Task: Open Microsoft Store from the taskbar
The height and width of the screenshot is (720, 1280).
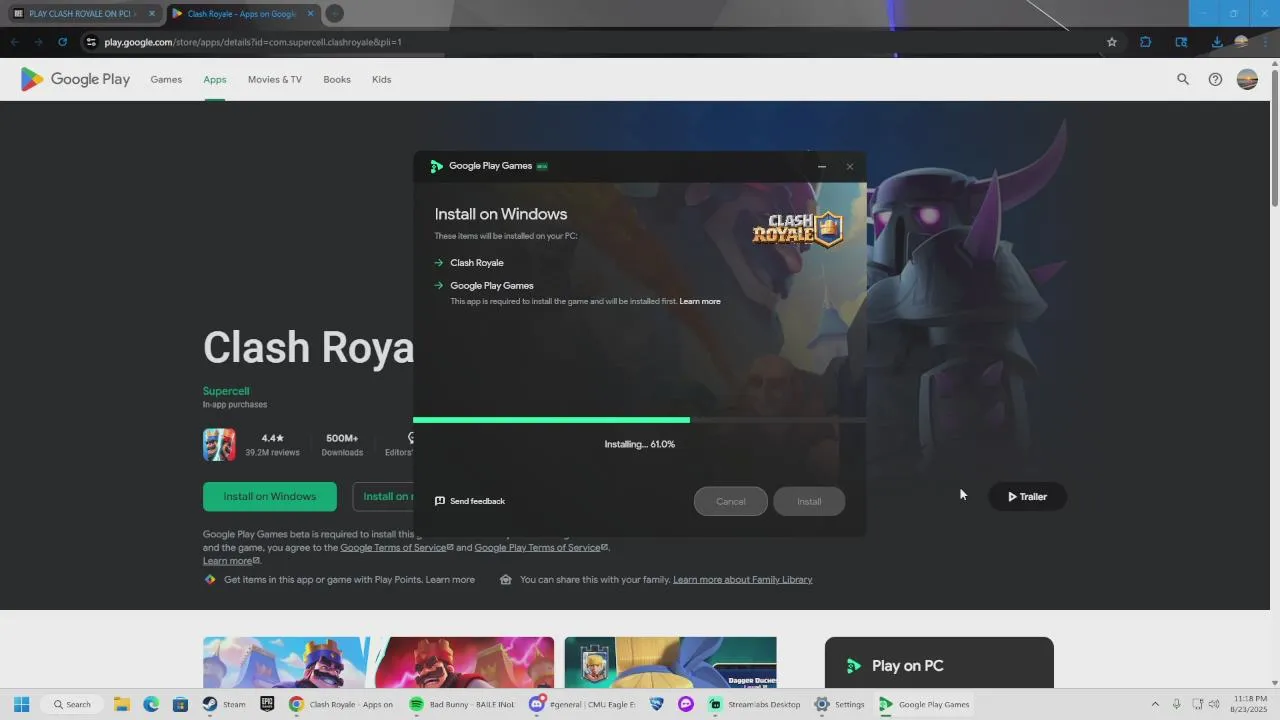Action: click(x=180, y=704)
